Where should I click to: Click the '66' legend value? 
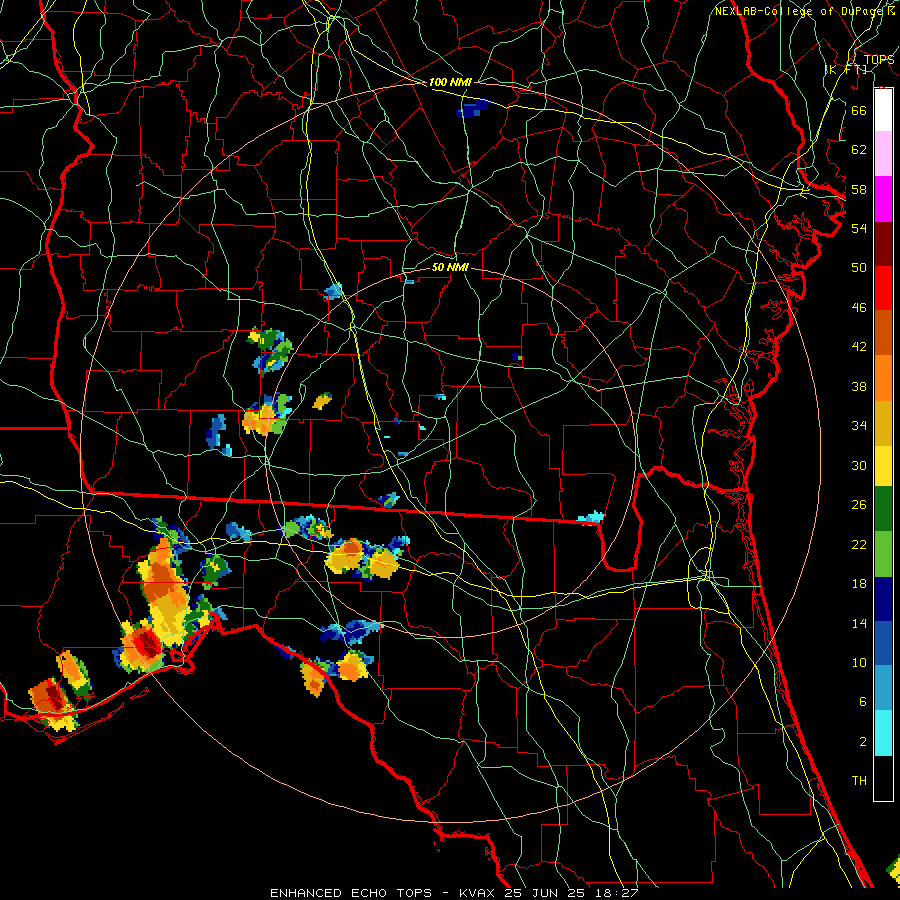(x=859, y=110)
